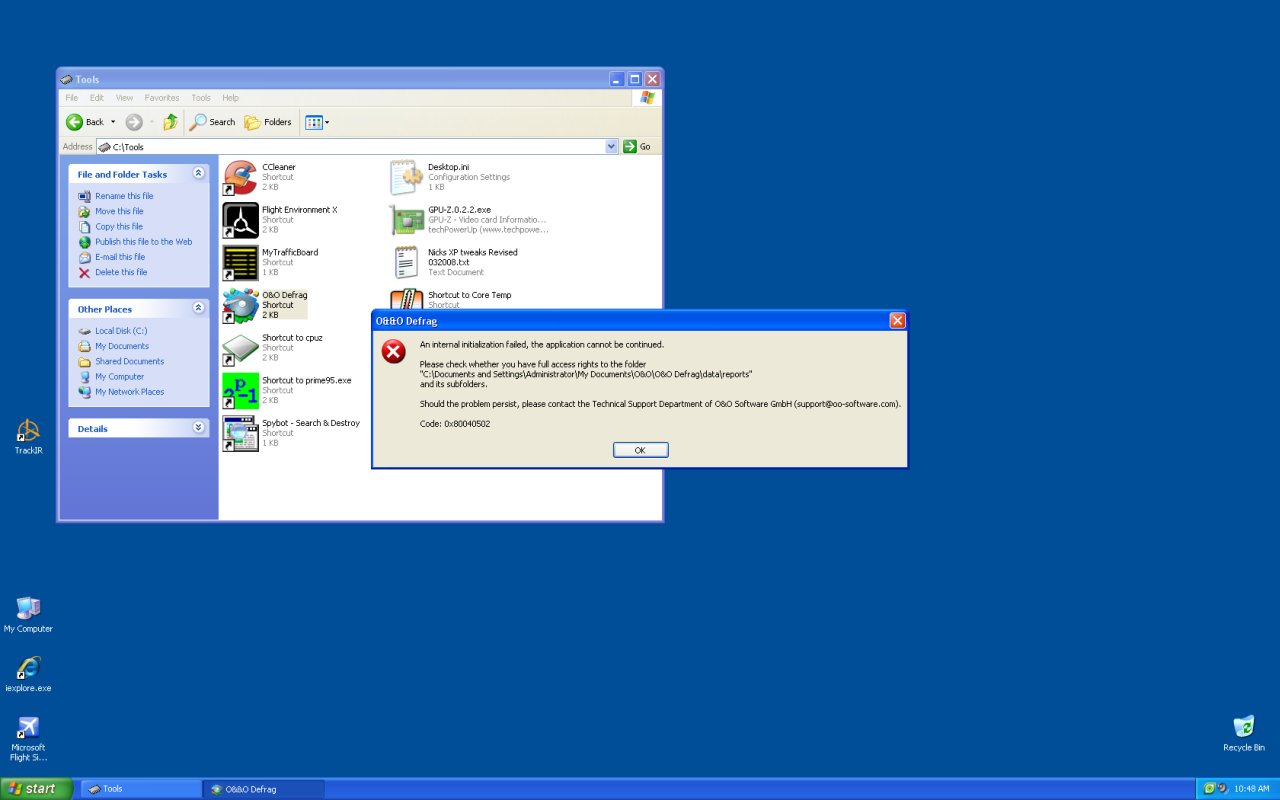Open Shared Documents from Other Places

(130, 361)
